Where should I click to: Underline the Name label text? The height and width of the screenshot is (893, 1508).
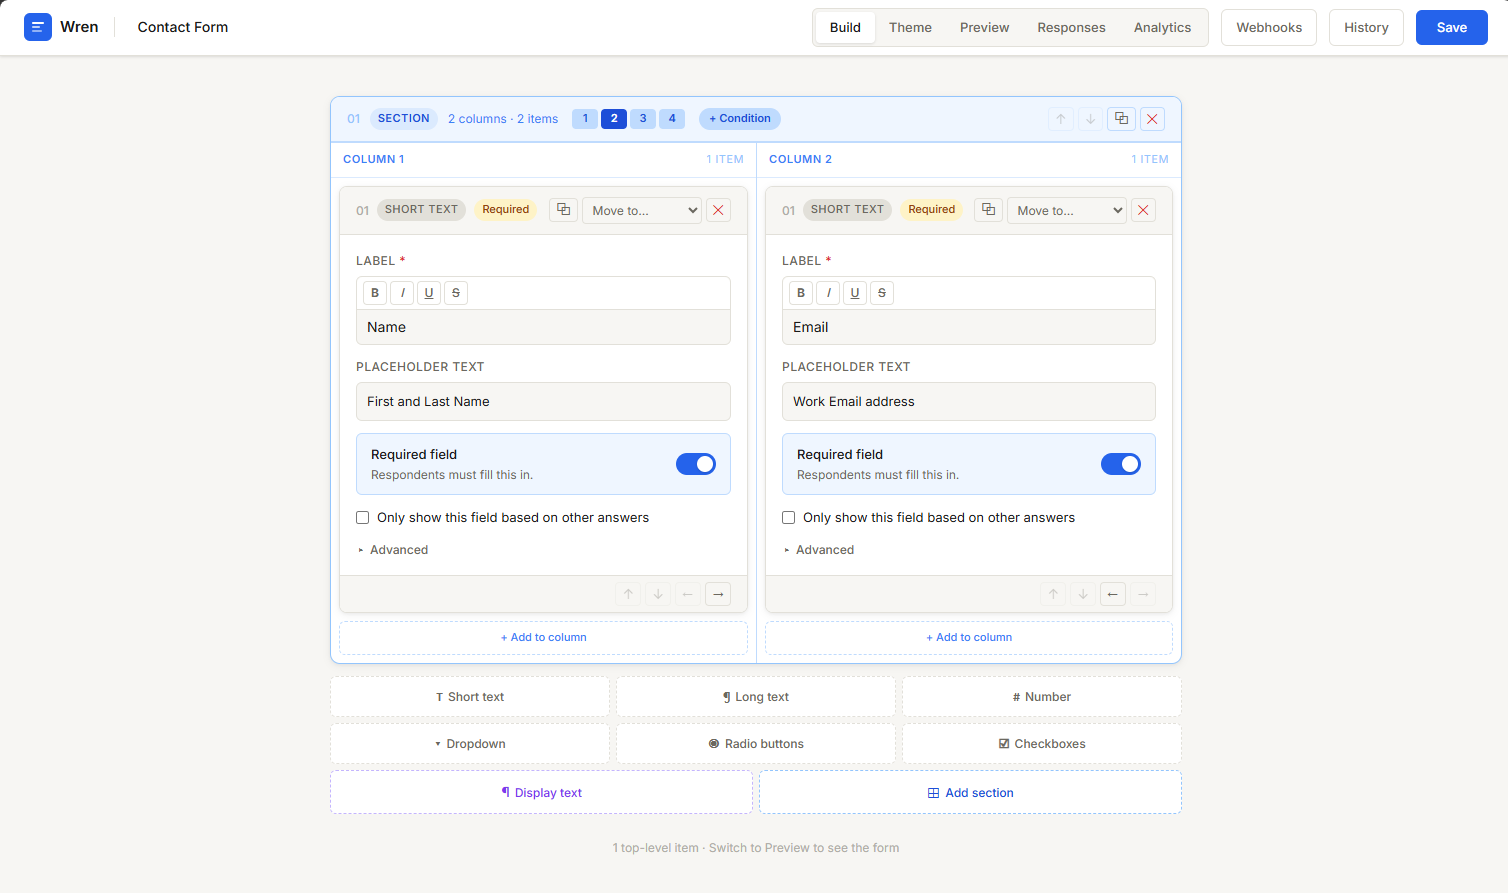point(429,293)
